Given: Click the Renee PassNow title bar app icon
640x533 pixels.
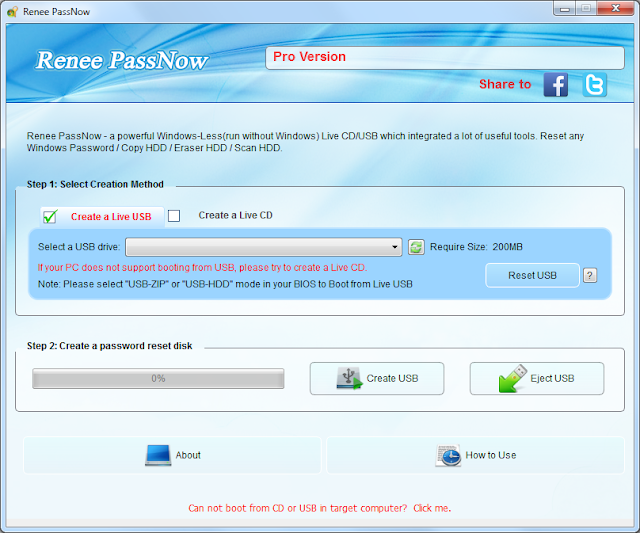Looking at the screenshot, I should point(13,11).
